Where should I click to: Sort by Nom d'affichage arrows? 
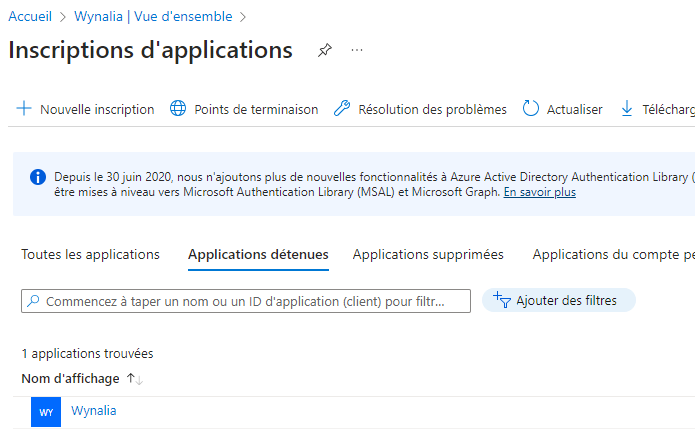tap(134, 379)
